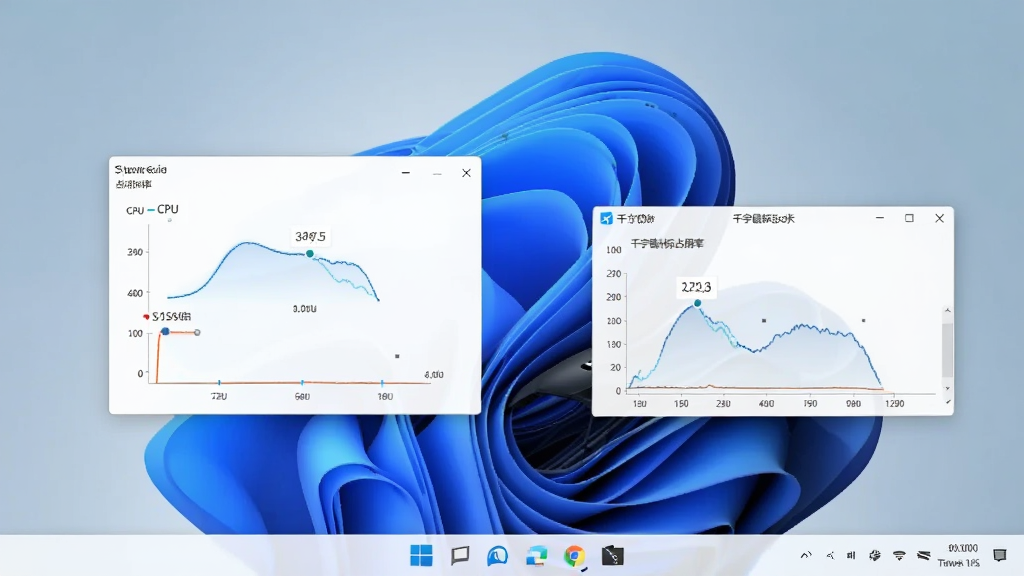Click the 222.3 data point marker in right chart
1024x576 pixels.
697,303
